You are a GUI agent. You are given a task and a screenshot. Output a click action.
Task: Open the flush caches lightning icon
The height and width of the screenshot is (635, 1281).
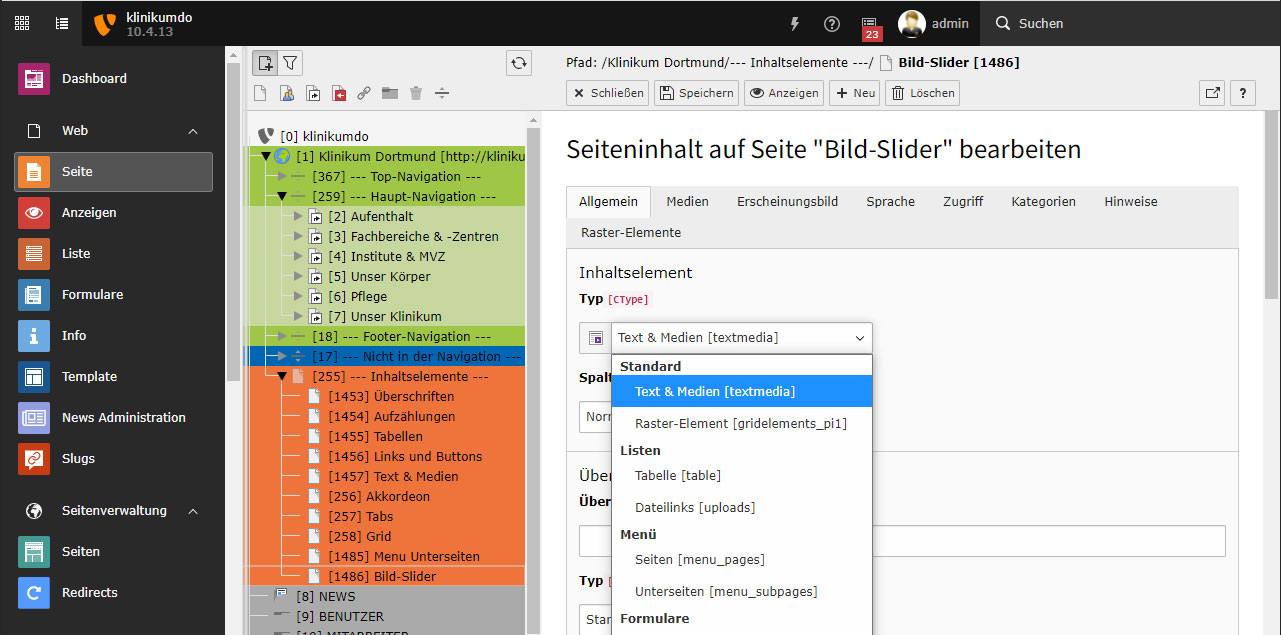pyautogui.click(x=795, y=23)
